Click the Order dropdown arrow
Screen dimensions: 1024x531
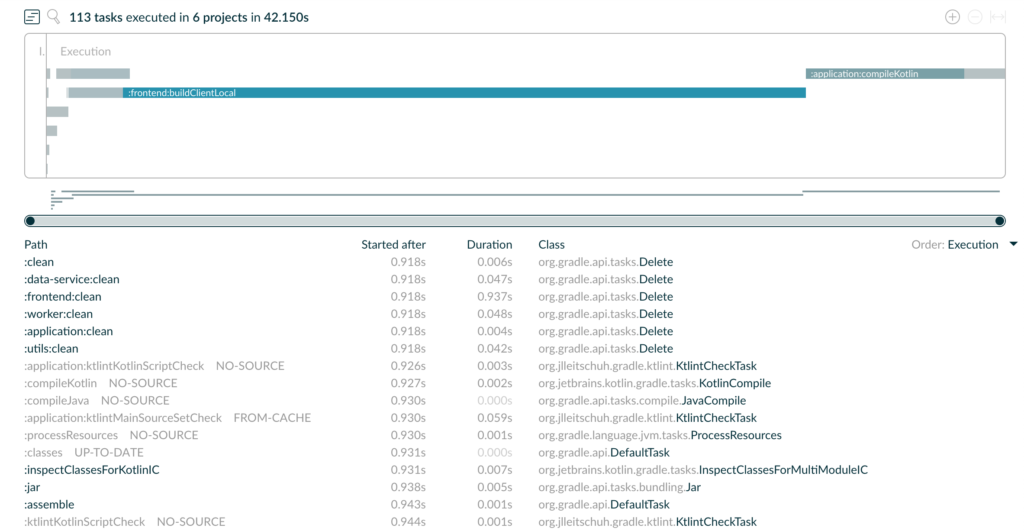point(1013,245)
